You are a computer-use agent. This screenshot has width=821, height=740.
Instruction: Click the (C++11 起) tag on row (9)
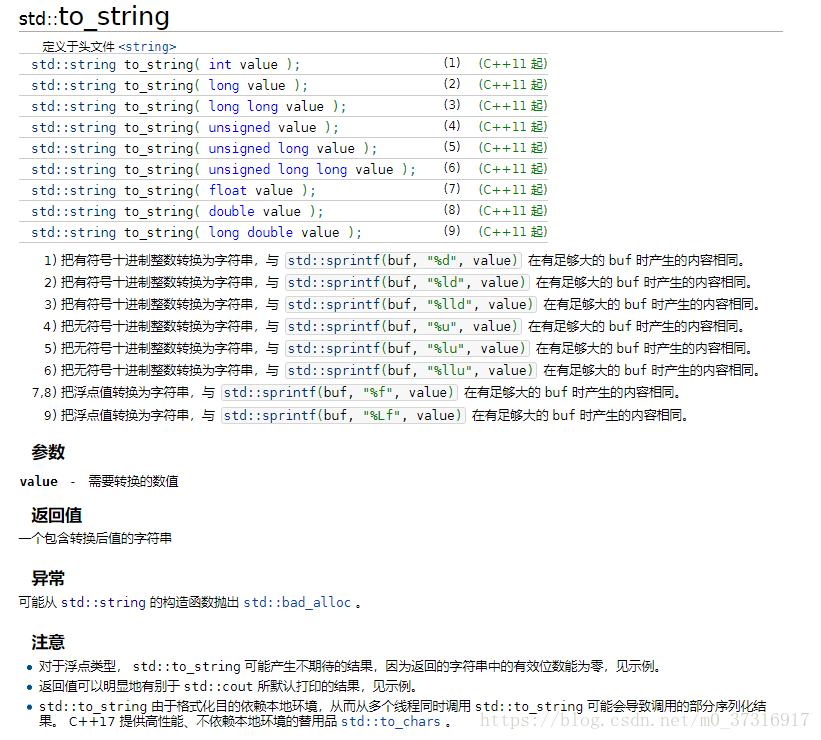[x=513, y=231]
